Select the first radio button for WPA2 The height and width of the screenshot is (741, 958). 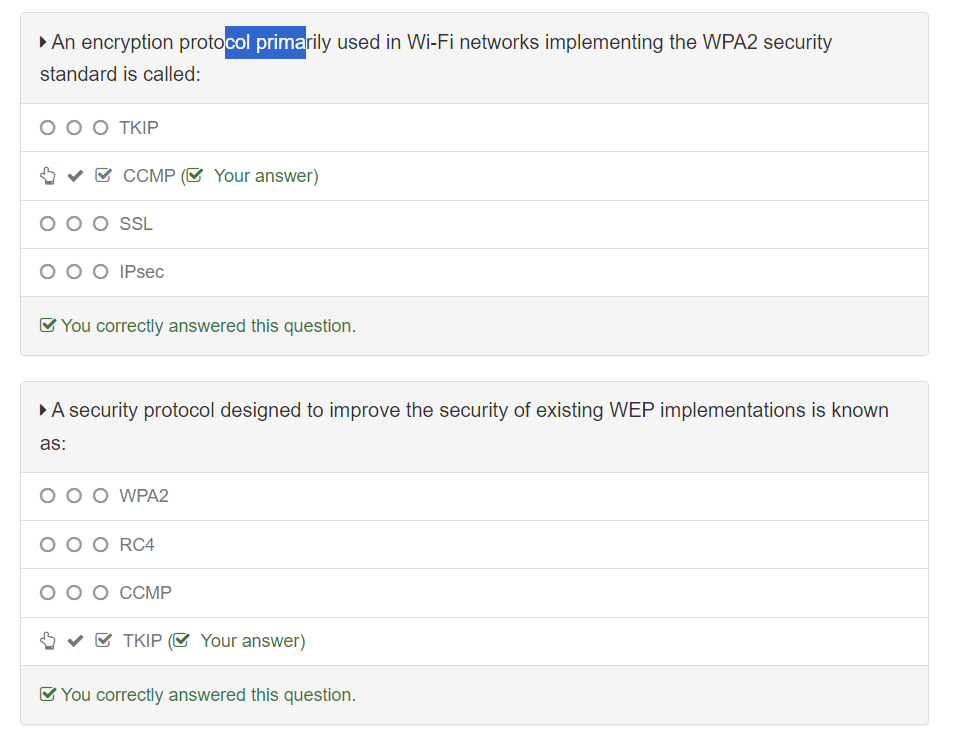47,496
